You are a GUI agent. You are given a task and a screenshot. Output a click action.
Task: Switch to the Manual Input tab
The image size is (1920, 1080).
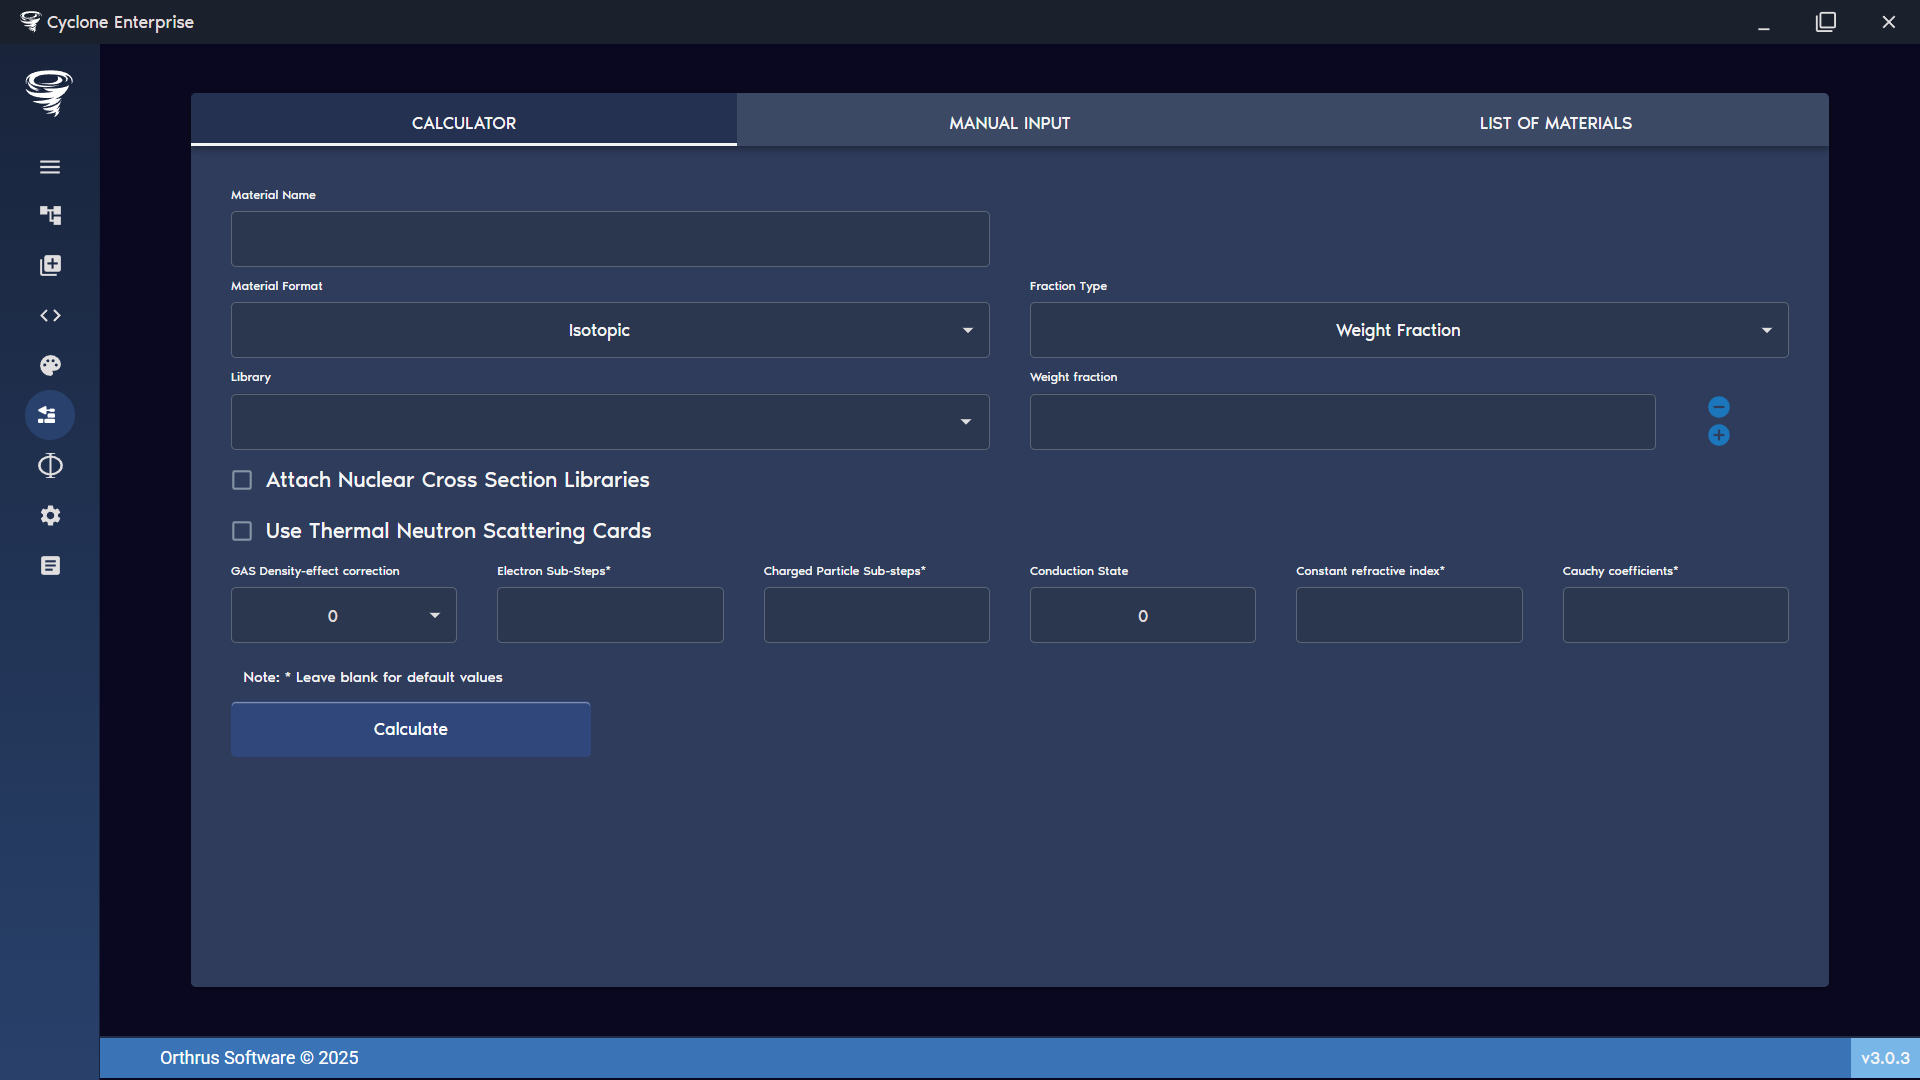pyautogui.click(x=1009, y=123)
